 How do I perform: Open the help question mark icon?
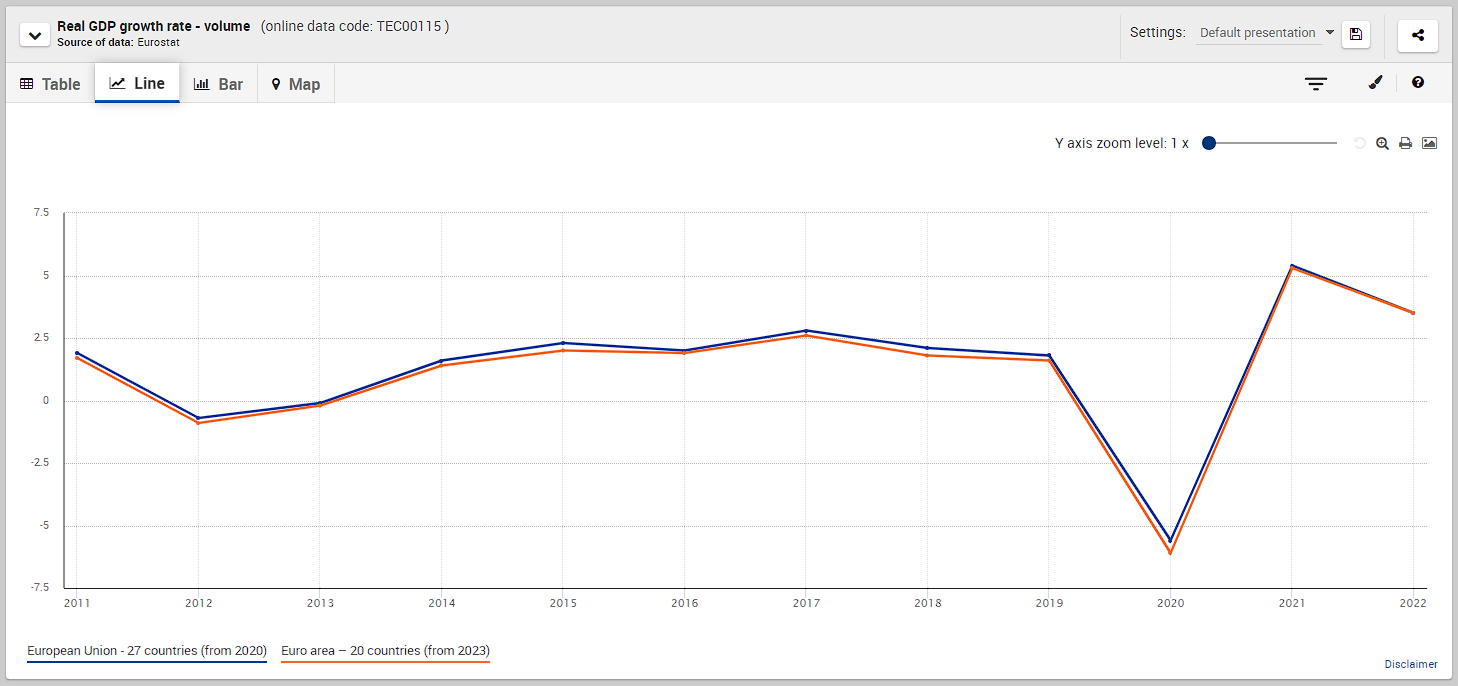(x=1418, y=83)
